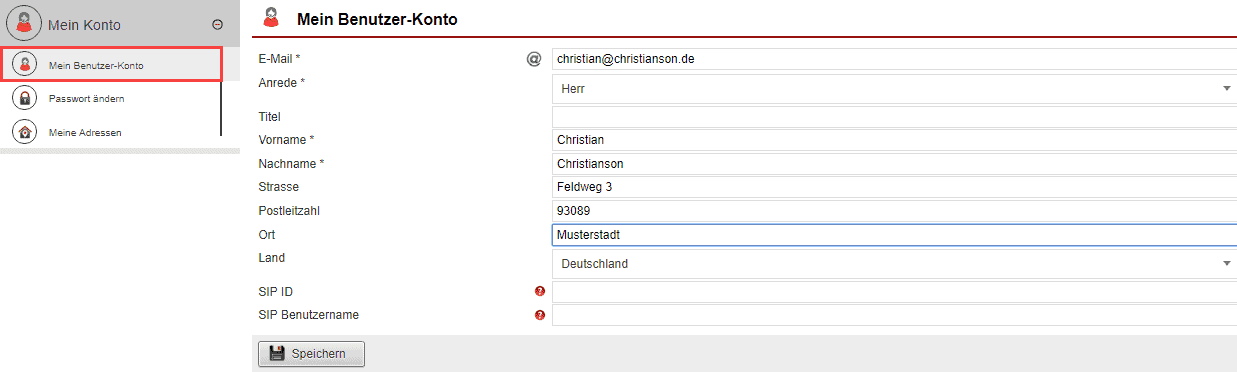Click the @ icon next to E-Mail
The height and width of the screenshot is (372, 1237).
[x=534, y=59]
